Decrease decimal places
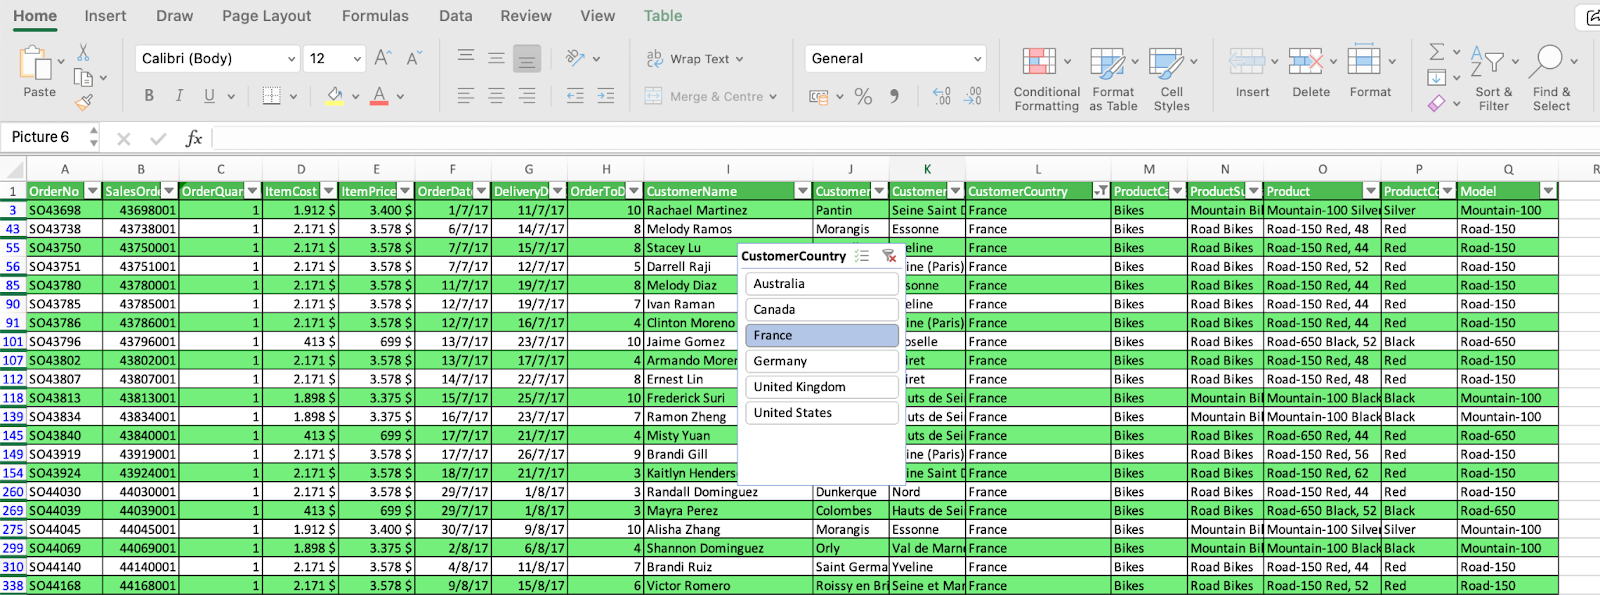 tap(973, 96)
